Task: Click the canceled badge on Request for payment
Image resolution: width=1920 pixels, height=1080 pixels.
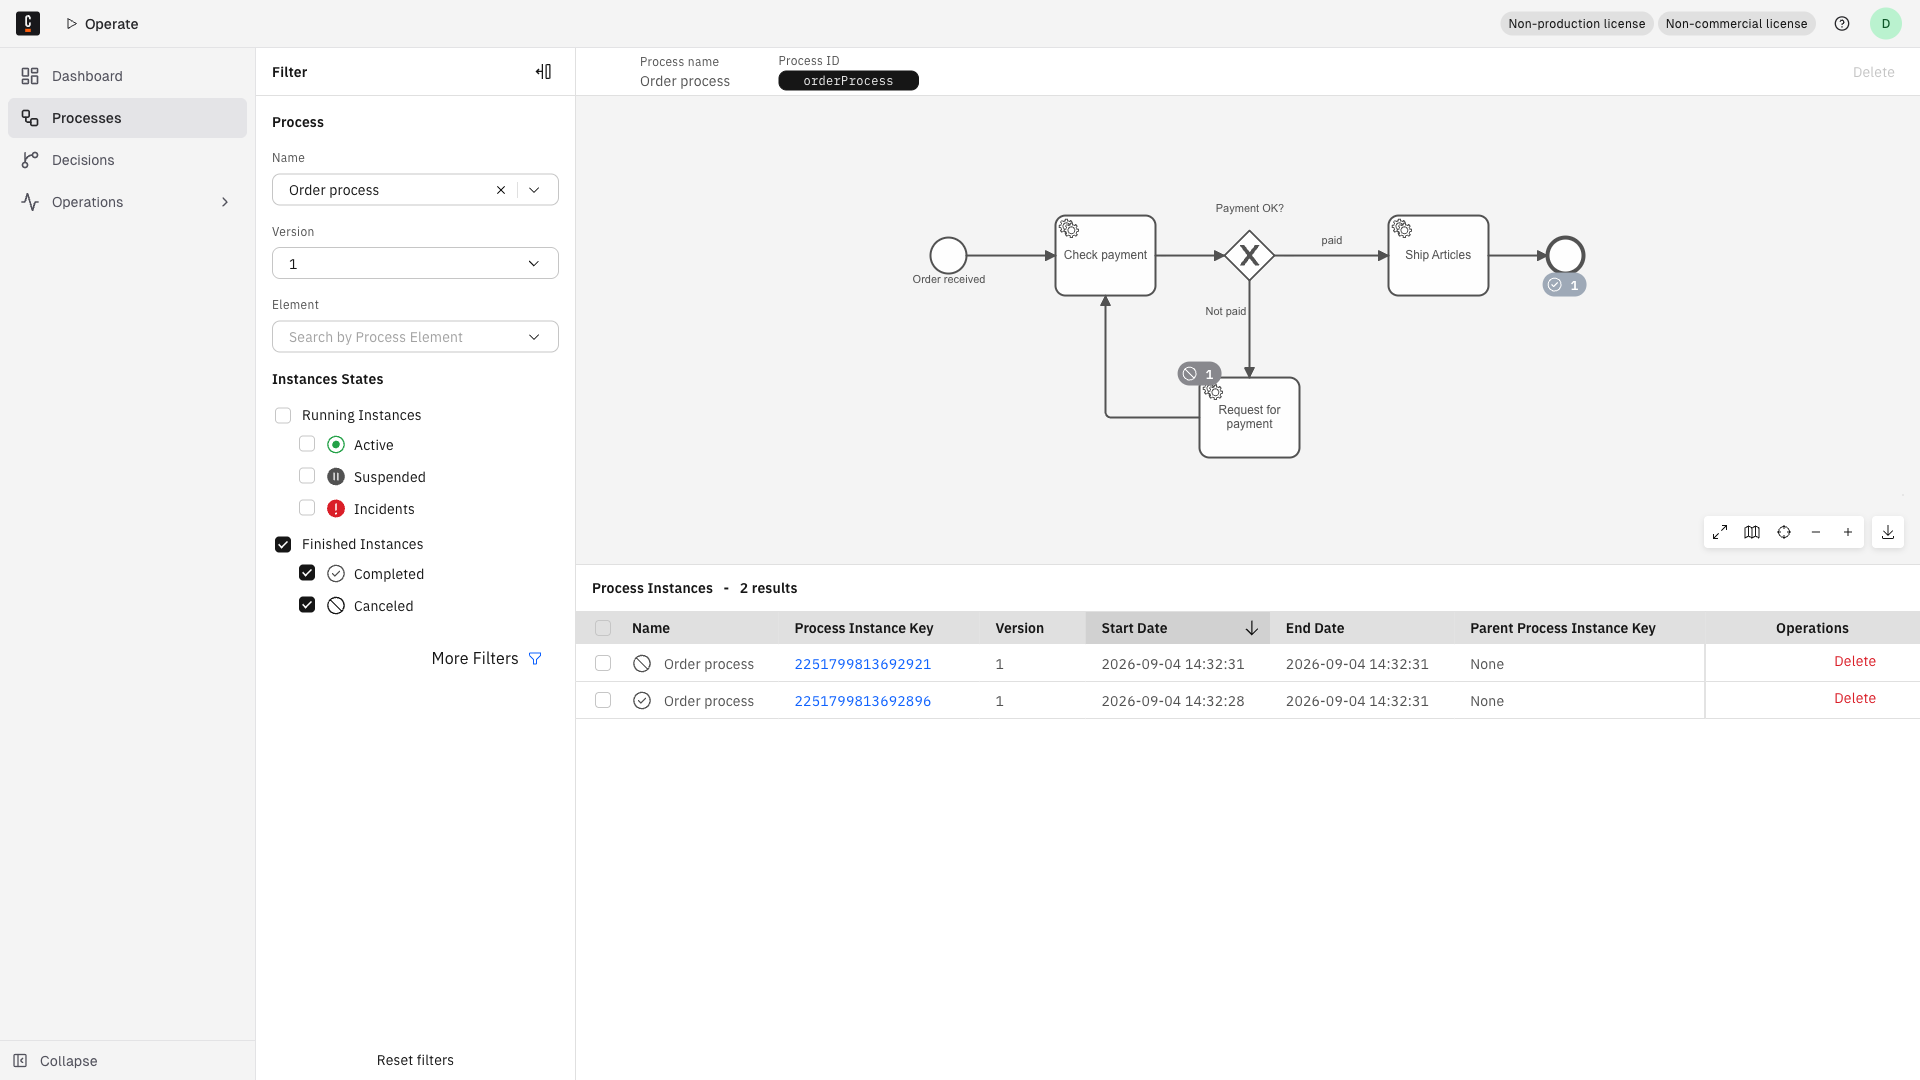Action: pyautogui.click(x=1199, y=374)
